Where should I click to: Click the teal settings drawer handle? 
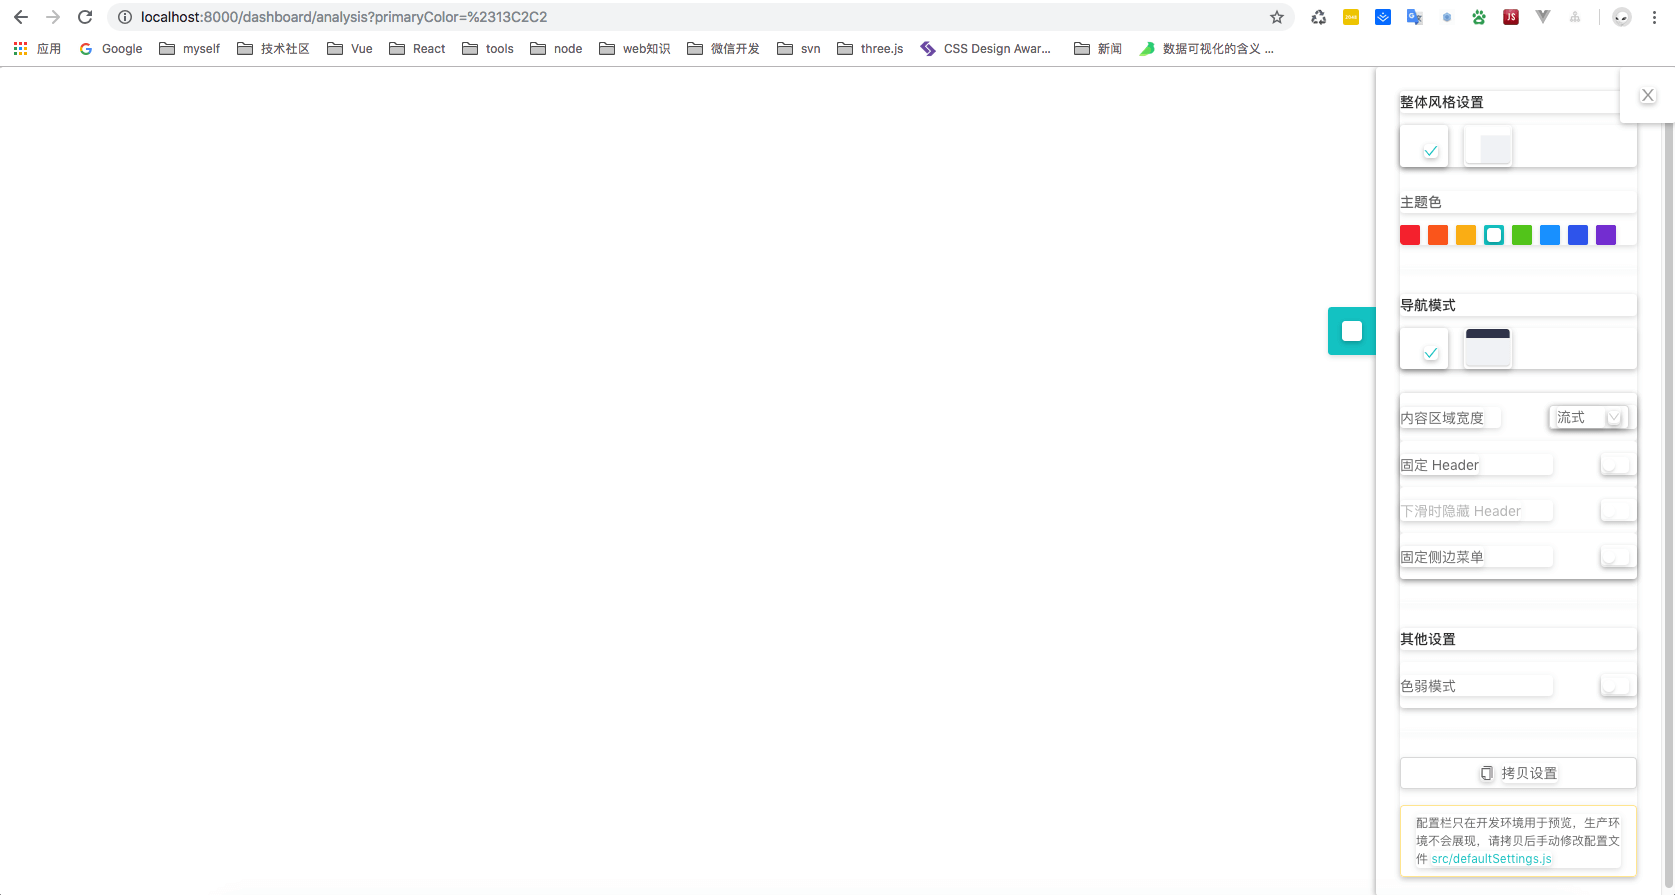click(x=1352, y=331)
